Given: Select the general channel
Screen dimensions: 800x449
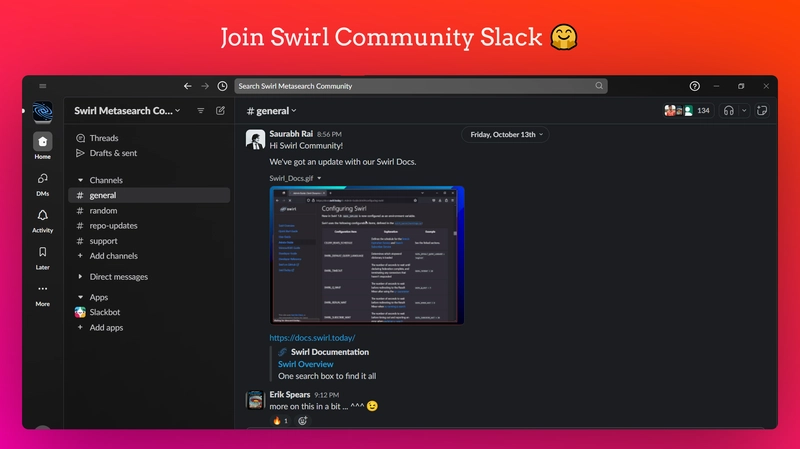Looking at the screenshot, I should coord(149,195).
